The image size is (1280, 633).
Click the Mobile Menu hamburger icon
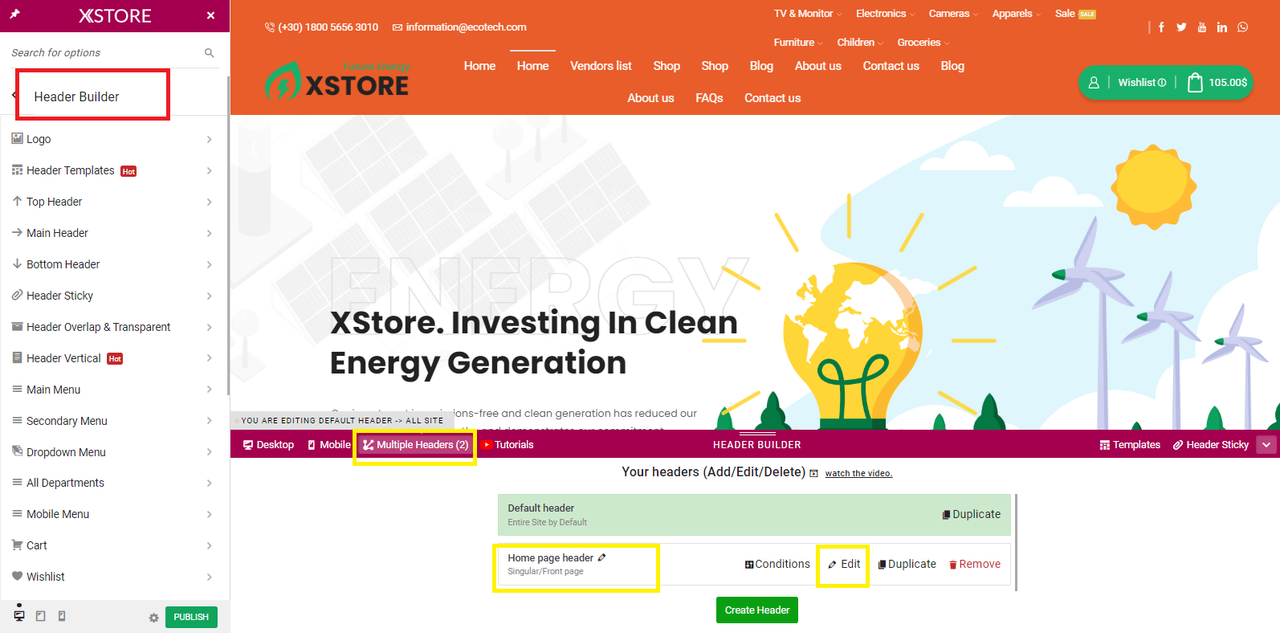coord(17,513)
